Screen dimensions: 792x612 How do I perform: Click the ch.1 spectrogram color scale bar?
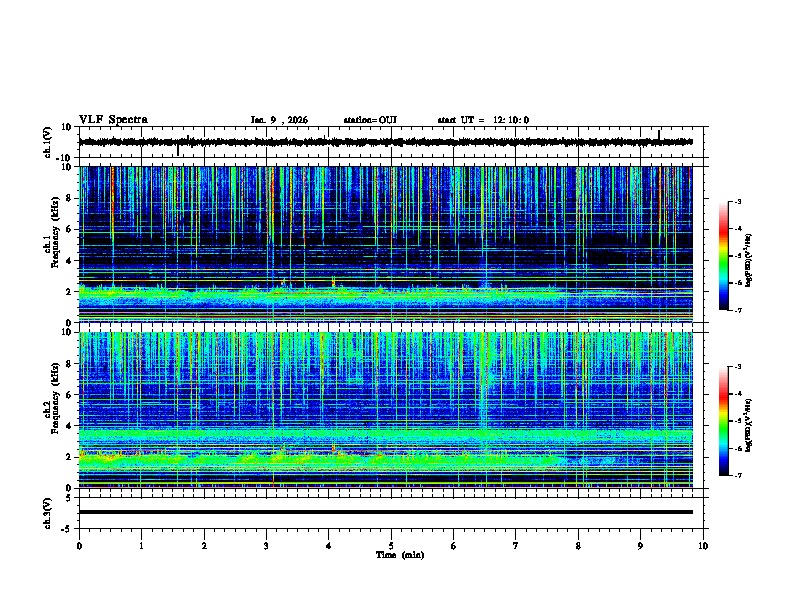click(724, 256)
